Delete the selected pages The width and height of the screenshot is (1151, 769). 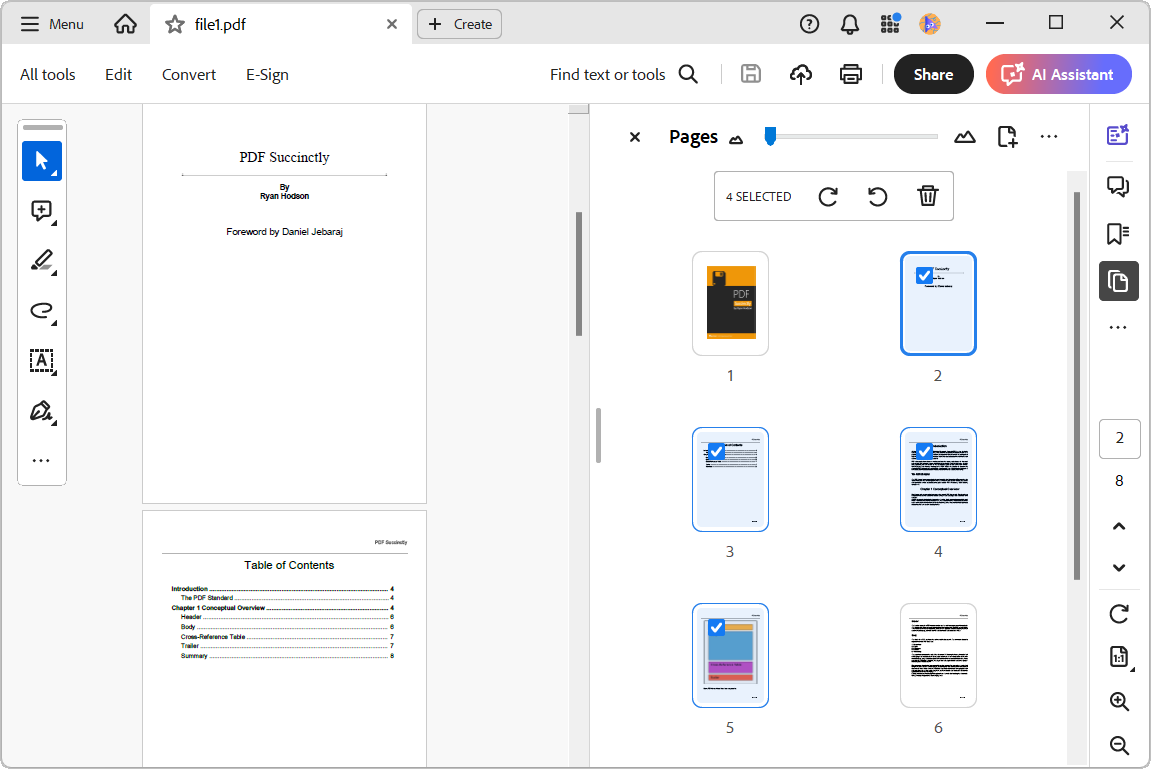click(928, 197)
